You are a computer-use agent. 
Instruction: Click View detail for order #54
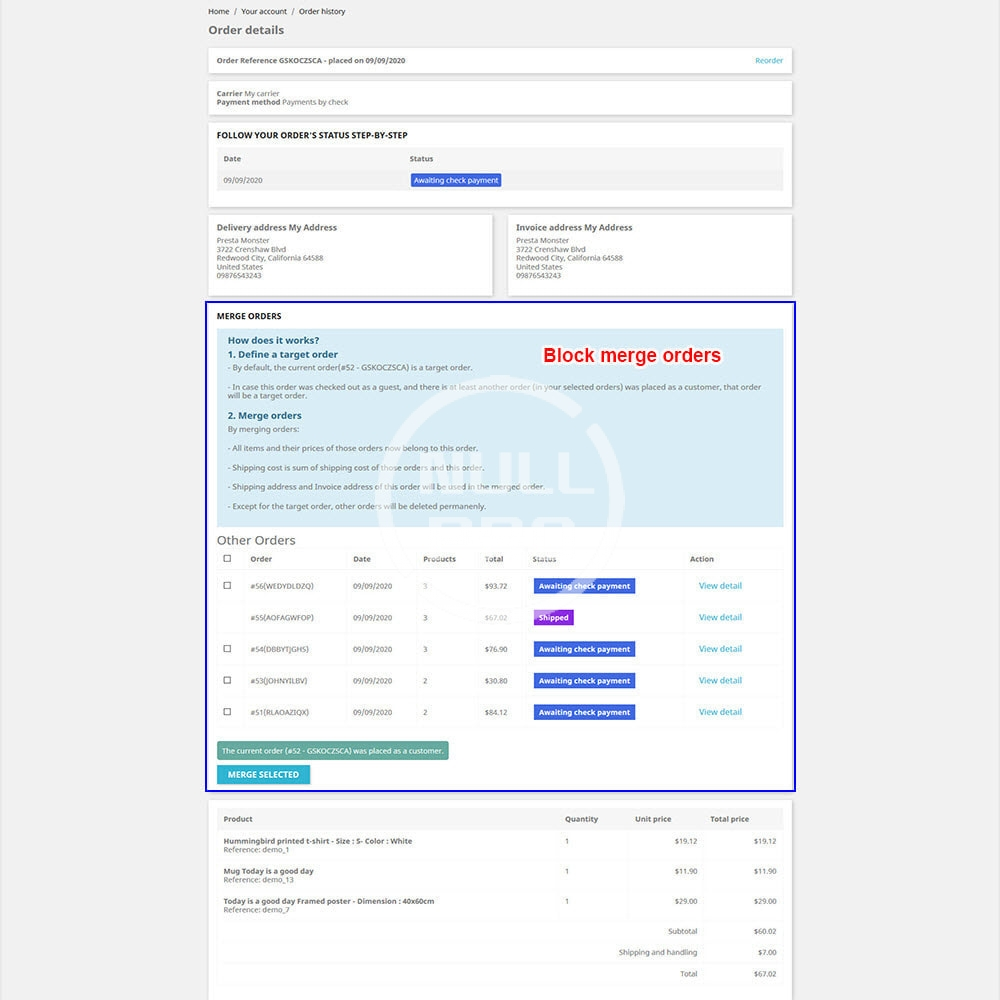pyautogui.click(x=720, y=649)
